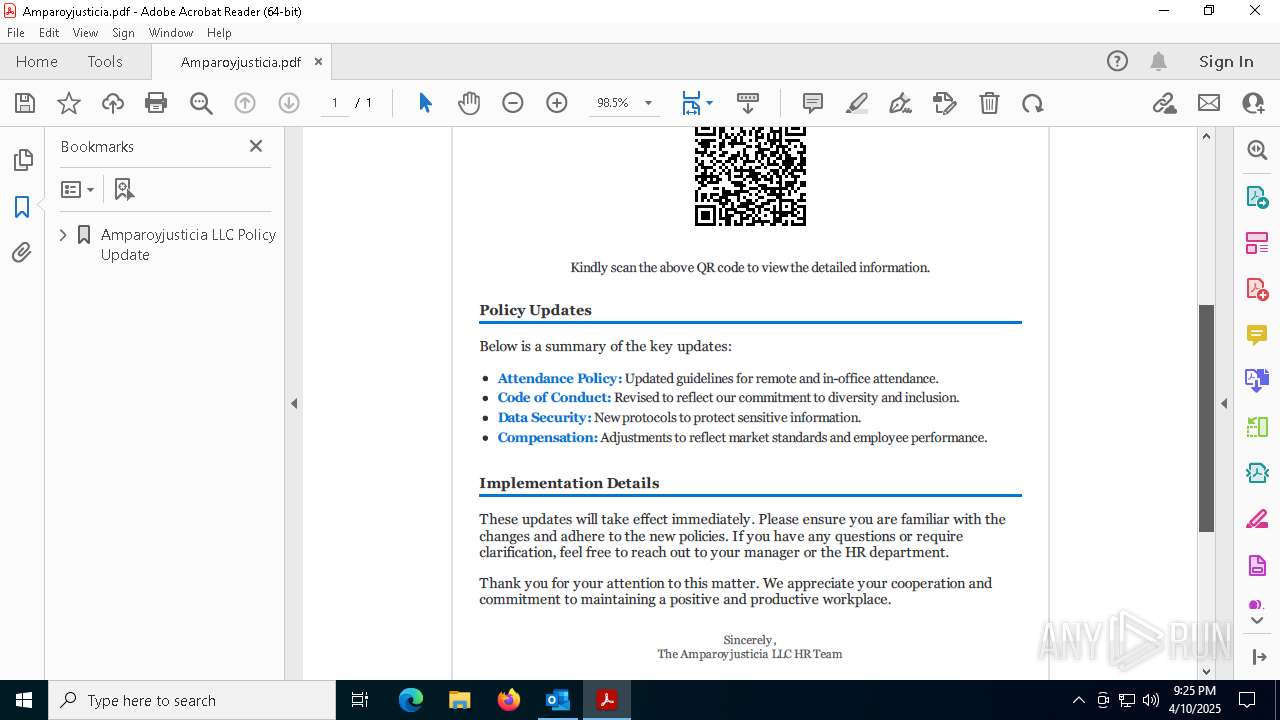Select the Highlight text pen tool
This screenshot has width=1280, height=720.
pyautogui.click(x=857, y=103)
